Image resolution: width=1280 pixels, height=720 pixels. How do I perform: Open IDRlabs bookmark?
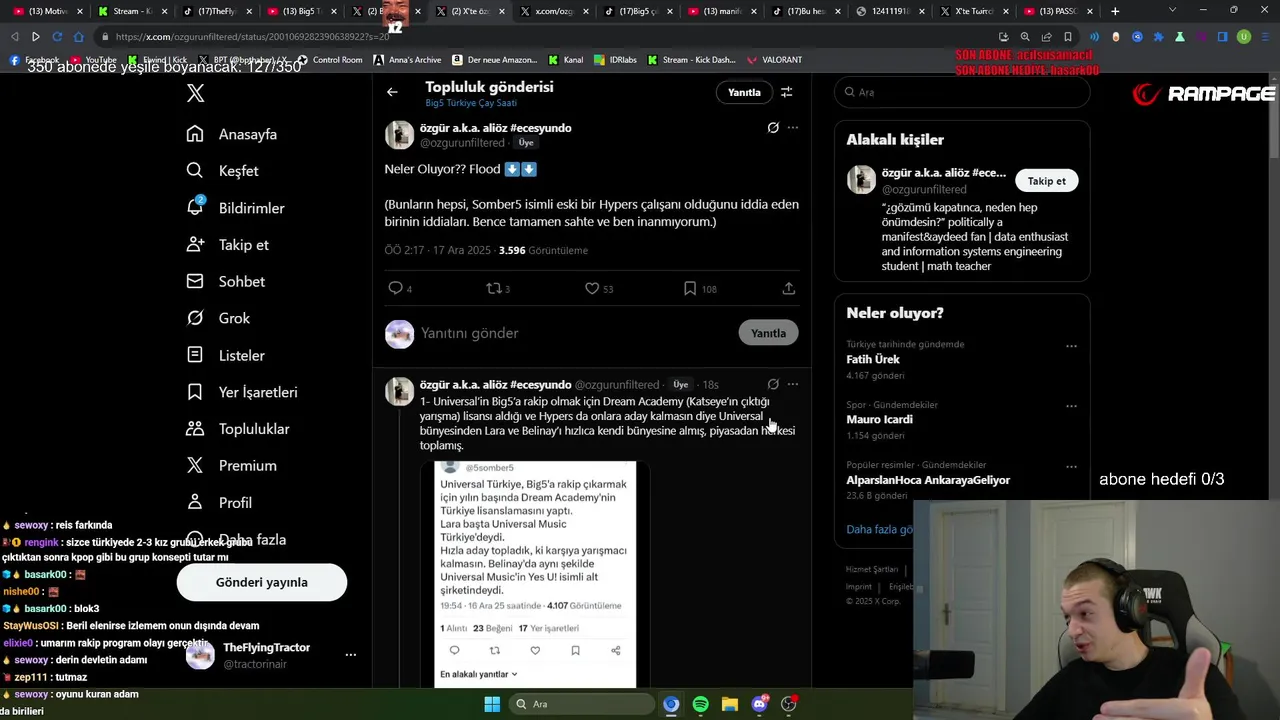click(615, 60)
